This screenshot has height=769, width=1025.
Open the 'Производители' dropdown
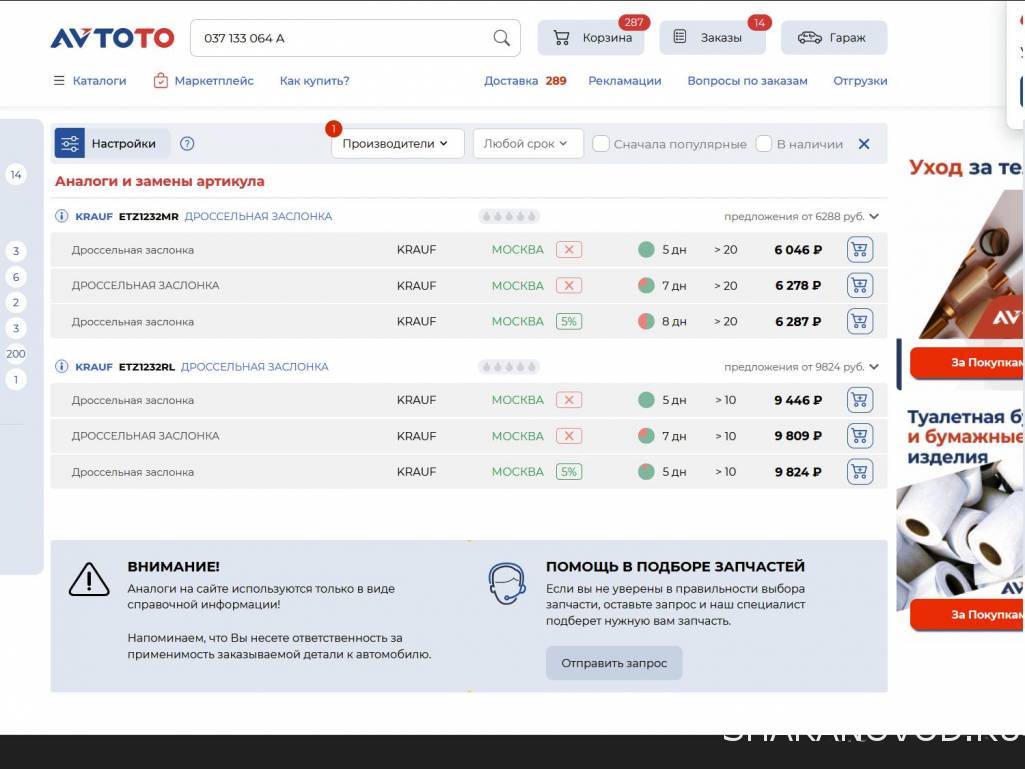tap(397, 144)
